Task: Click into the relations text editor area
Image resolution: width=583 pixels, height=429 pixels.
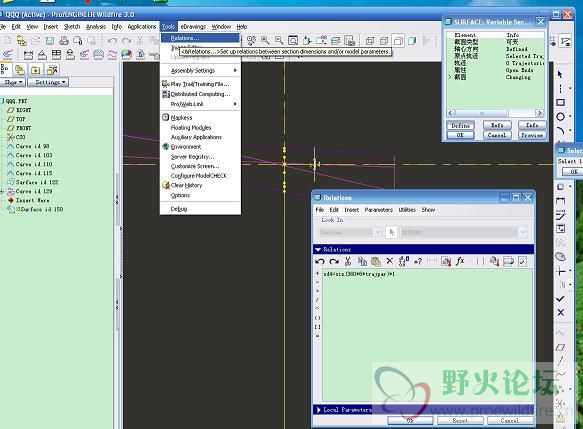Action: tap(427, 336)
